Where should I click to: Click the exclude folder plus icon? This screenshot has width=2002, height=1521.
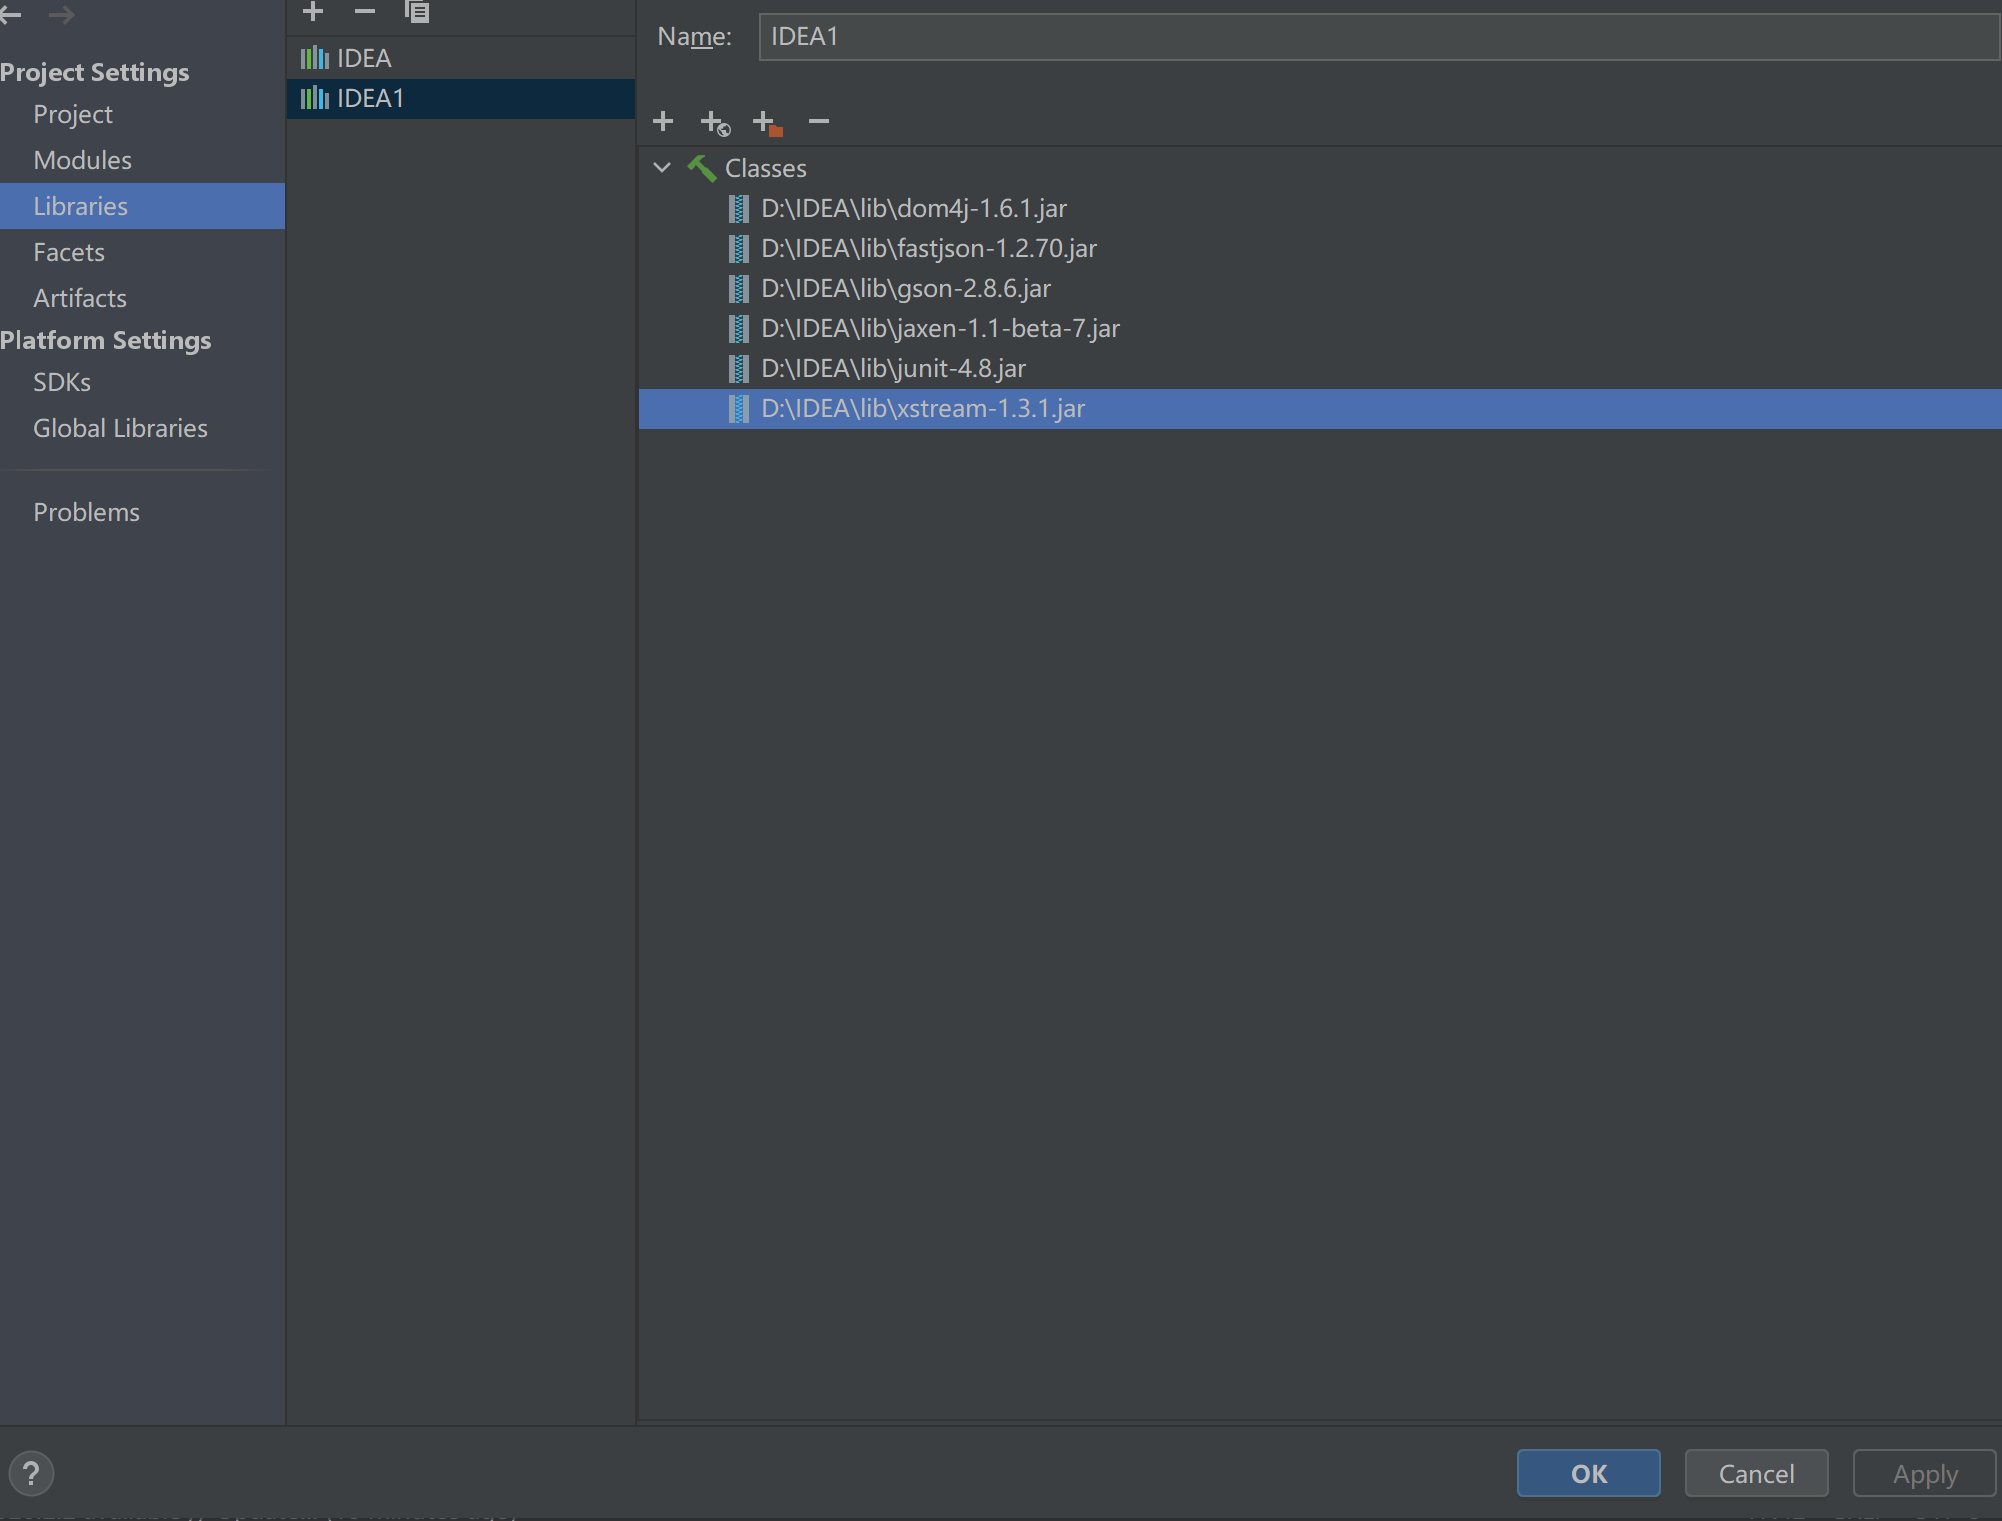[767, 122]
